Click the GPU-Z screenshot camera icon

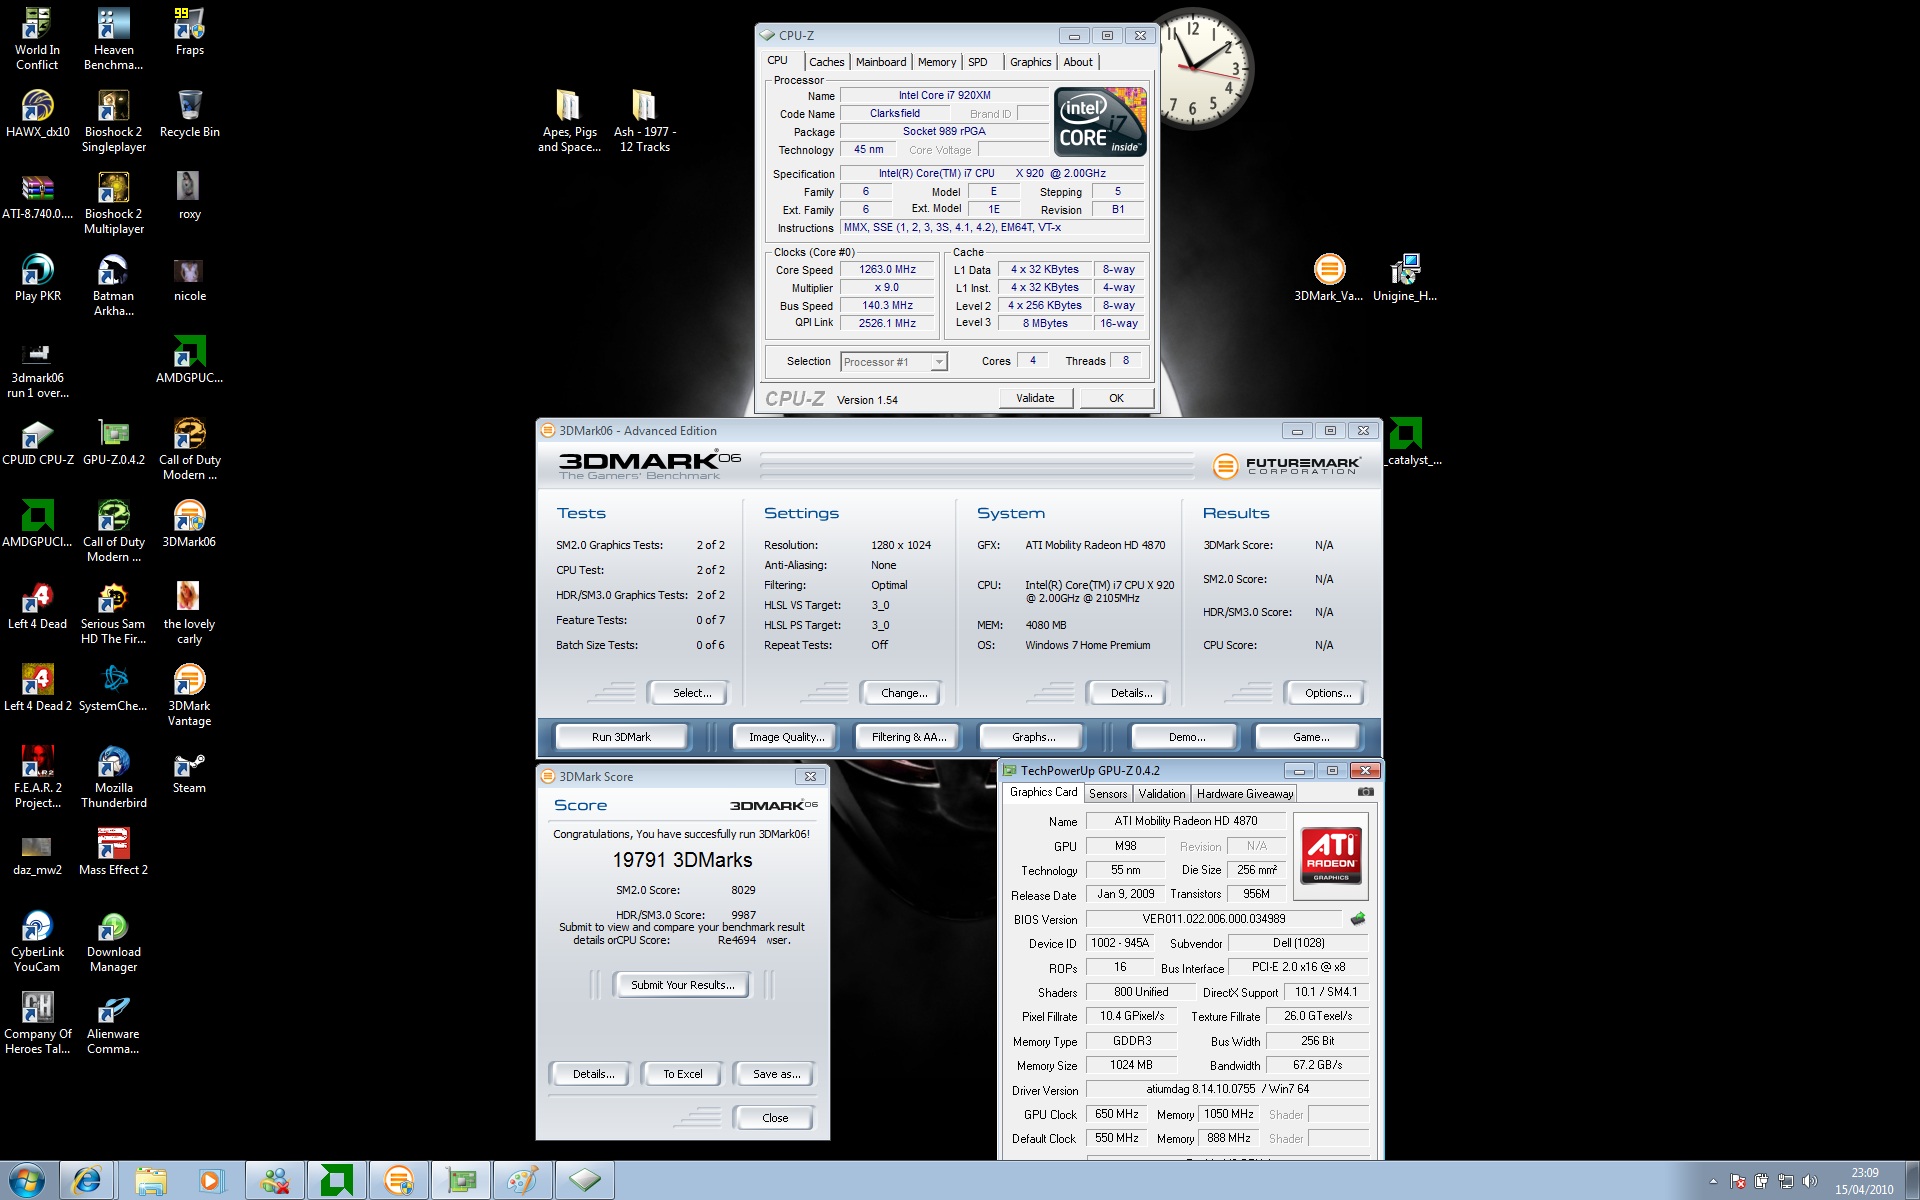[x=1365, y=792]
